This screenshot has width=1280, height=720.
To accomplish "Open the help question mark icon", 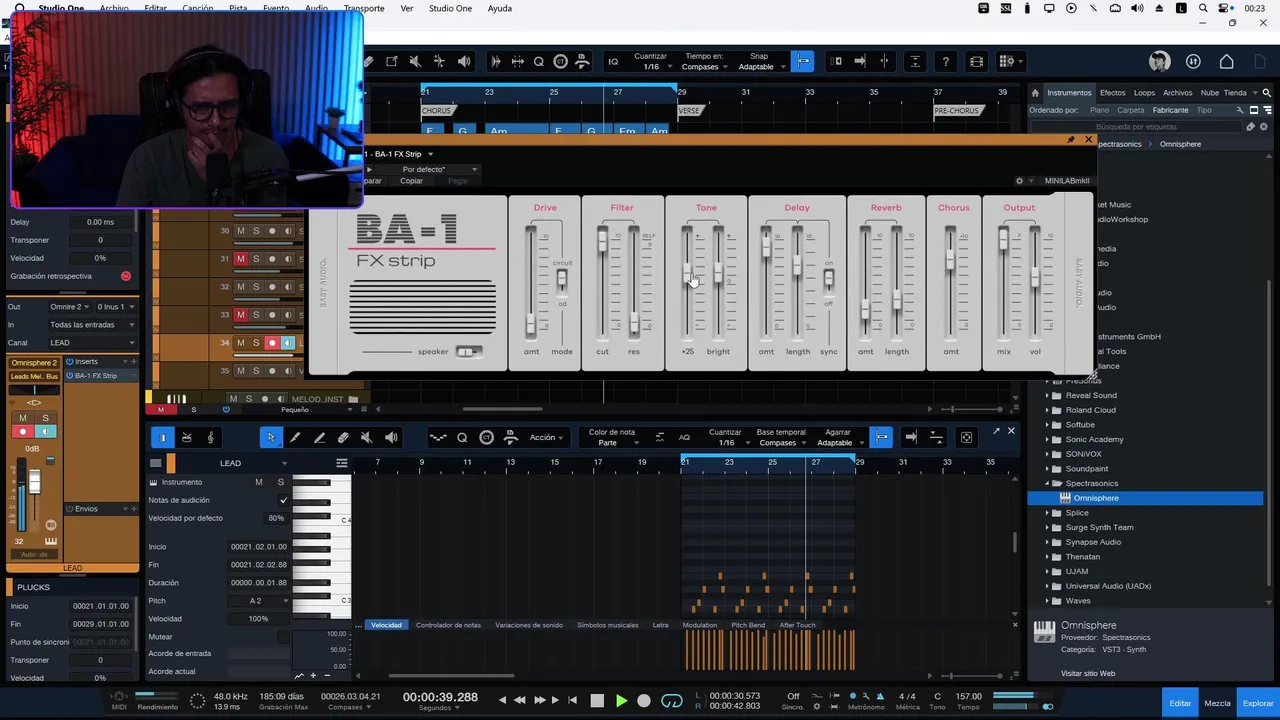I will point(945,62).
